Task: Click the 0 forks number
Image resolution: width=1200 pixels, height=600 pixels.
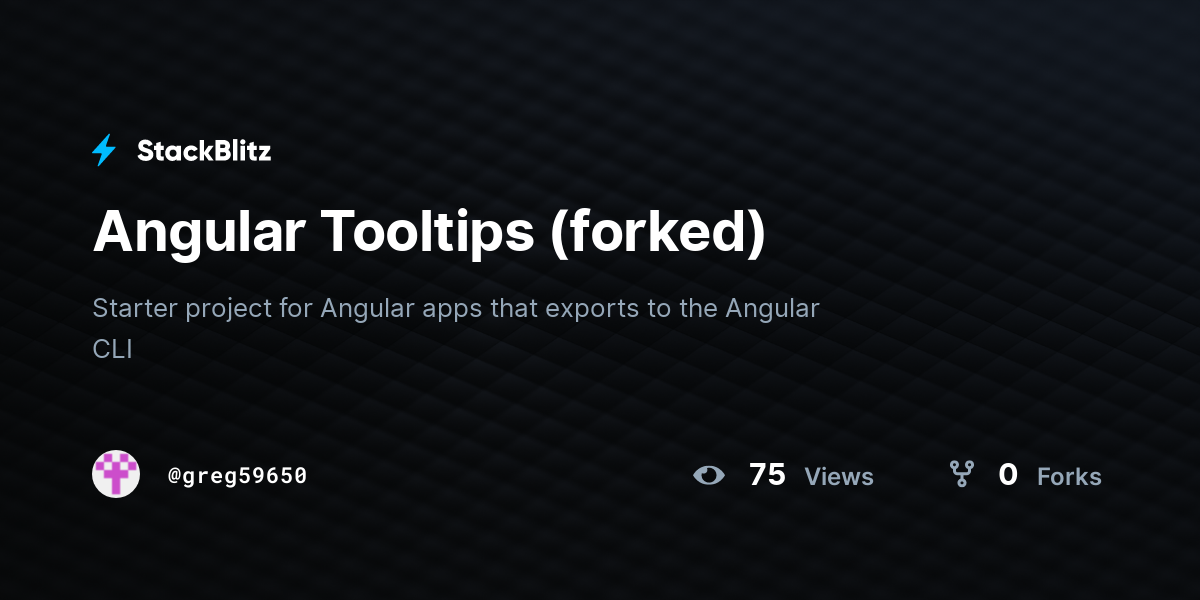Action: [x=1008, y=474]
